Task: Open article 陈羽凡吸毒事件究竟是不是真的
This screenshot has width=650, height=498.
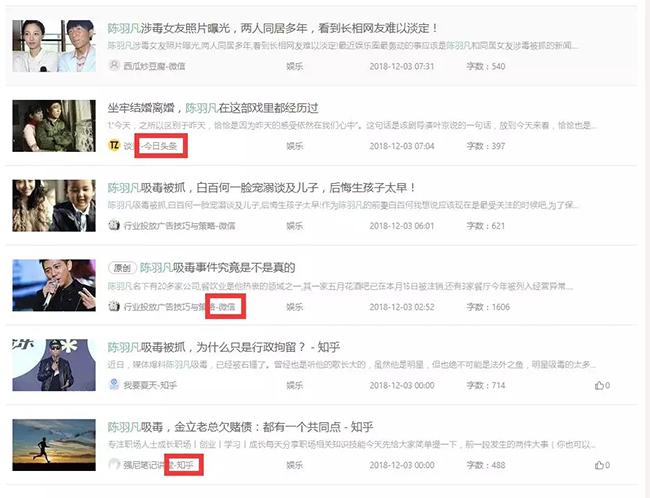Action: coord(218,267)
